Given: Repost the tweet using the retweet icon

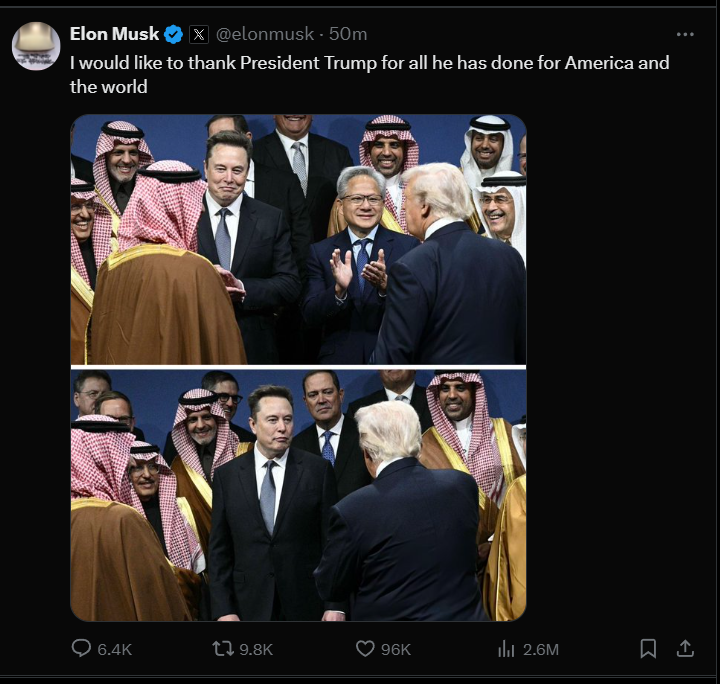Looking at the screenshot, I should pyautogui.click(x=223, y=649).
